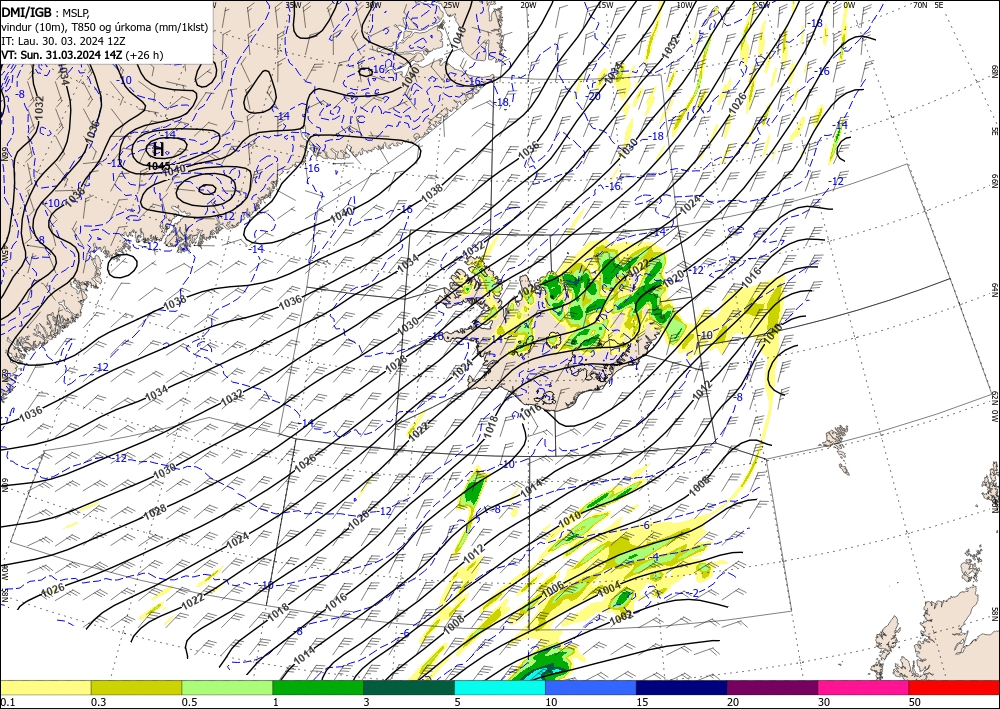Click the 'DMI/IGB : MSLP,' title text
The width and height of the screenshot is (1000, 709).
point(45,12)
